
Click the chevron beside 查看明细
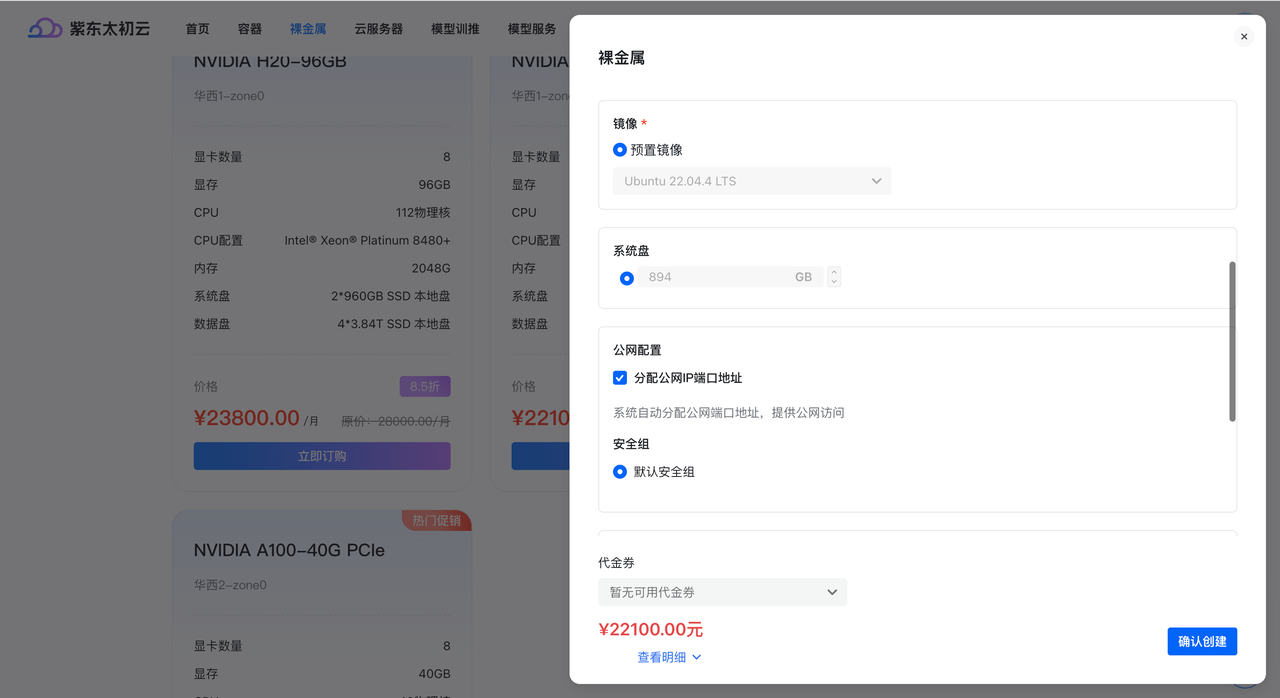[695, 657]
